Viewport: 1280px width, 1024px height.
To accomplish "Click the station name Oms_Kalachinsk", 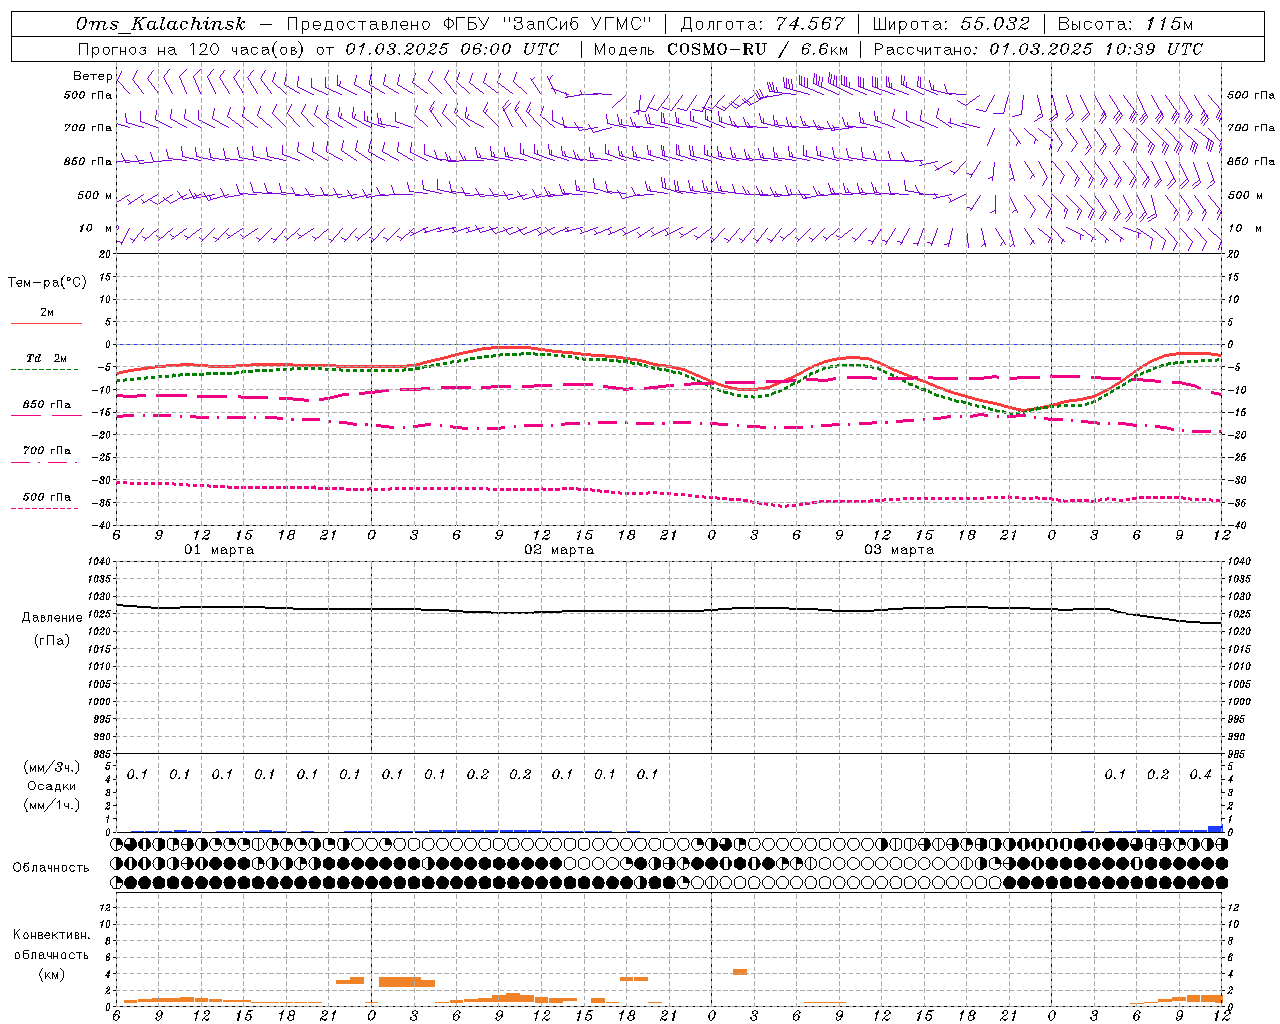I will click(x=160, y=24).
